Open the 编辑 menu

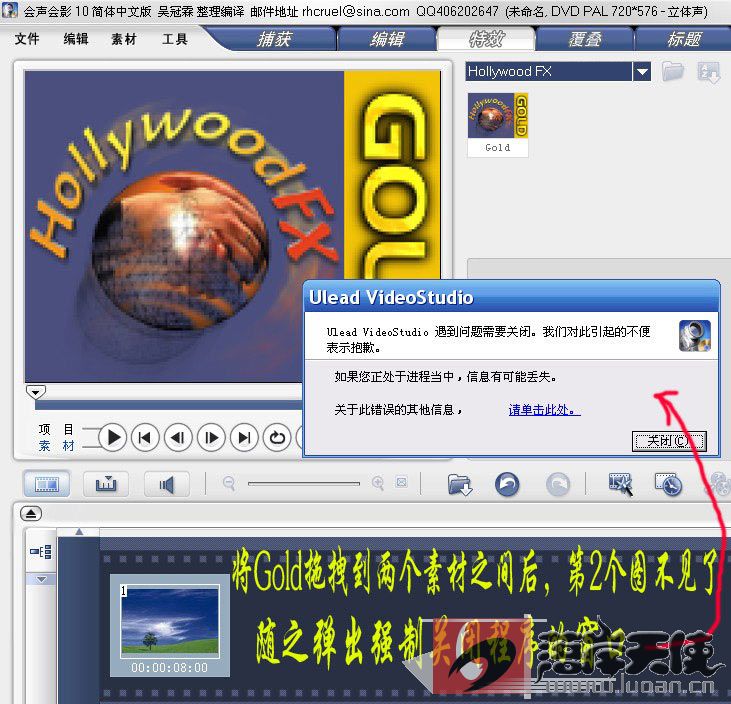tap(76, 39)
